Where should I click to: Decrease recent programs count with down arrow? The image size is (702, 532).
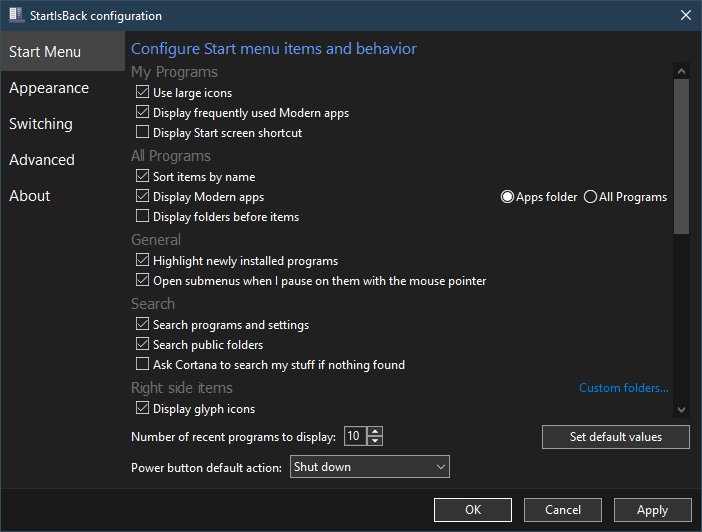[375, 441]
